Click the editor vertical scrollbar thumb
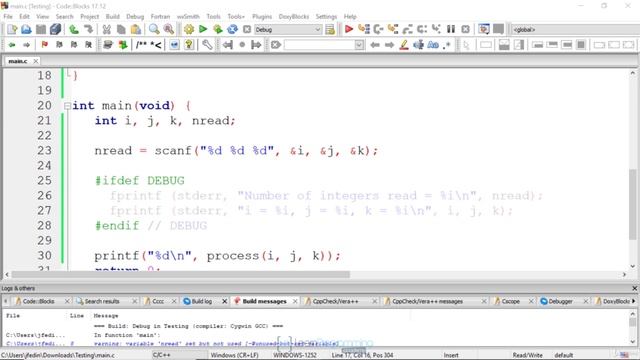The width and height of the screenshot is (640, 360). click(x=633, y=204)
